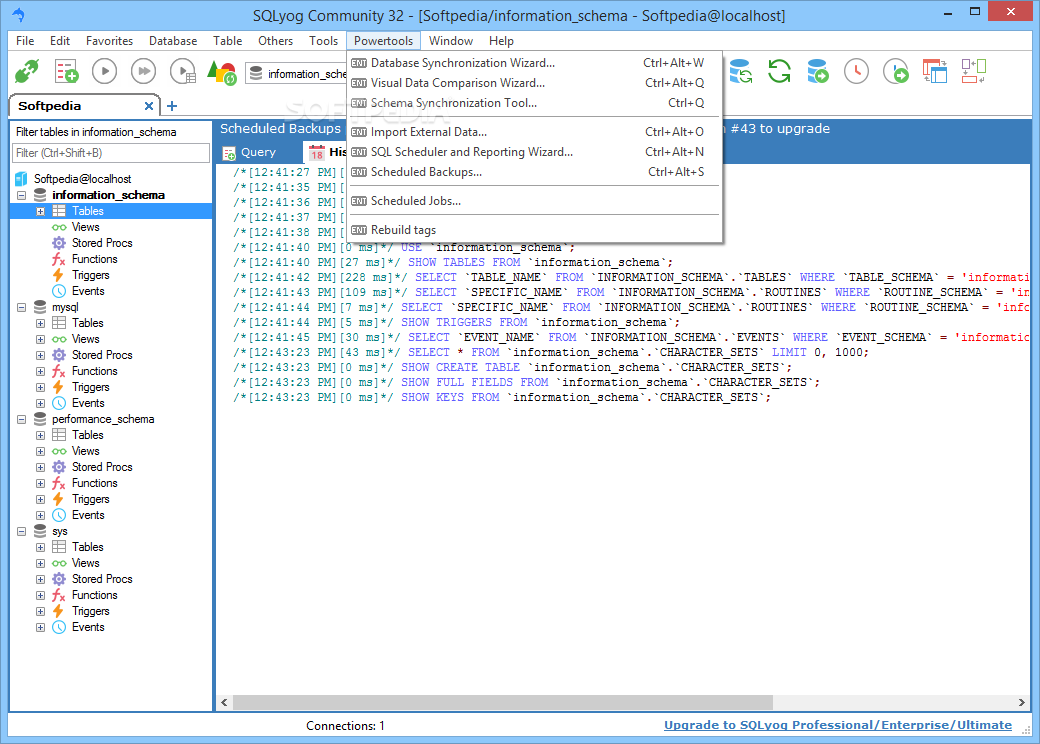Open the Database menu
This screenshot has height=744, width=1040.
point(173,40)
